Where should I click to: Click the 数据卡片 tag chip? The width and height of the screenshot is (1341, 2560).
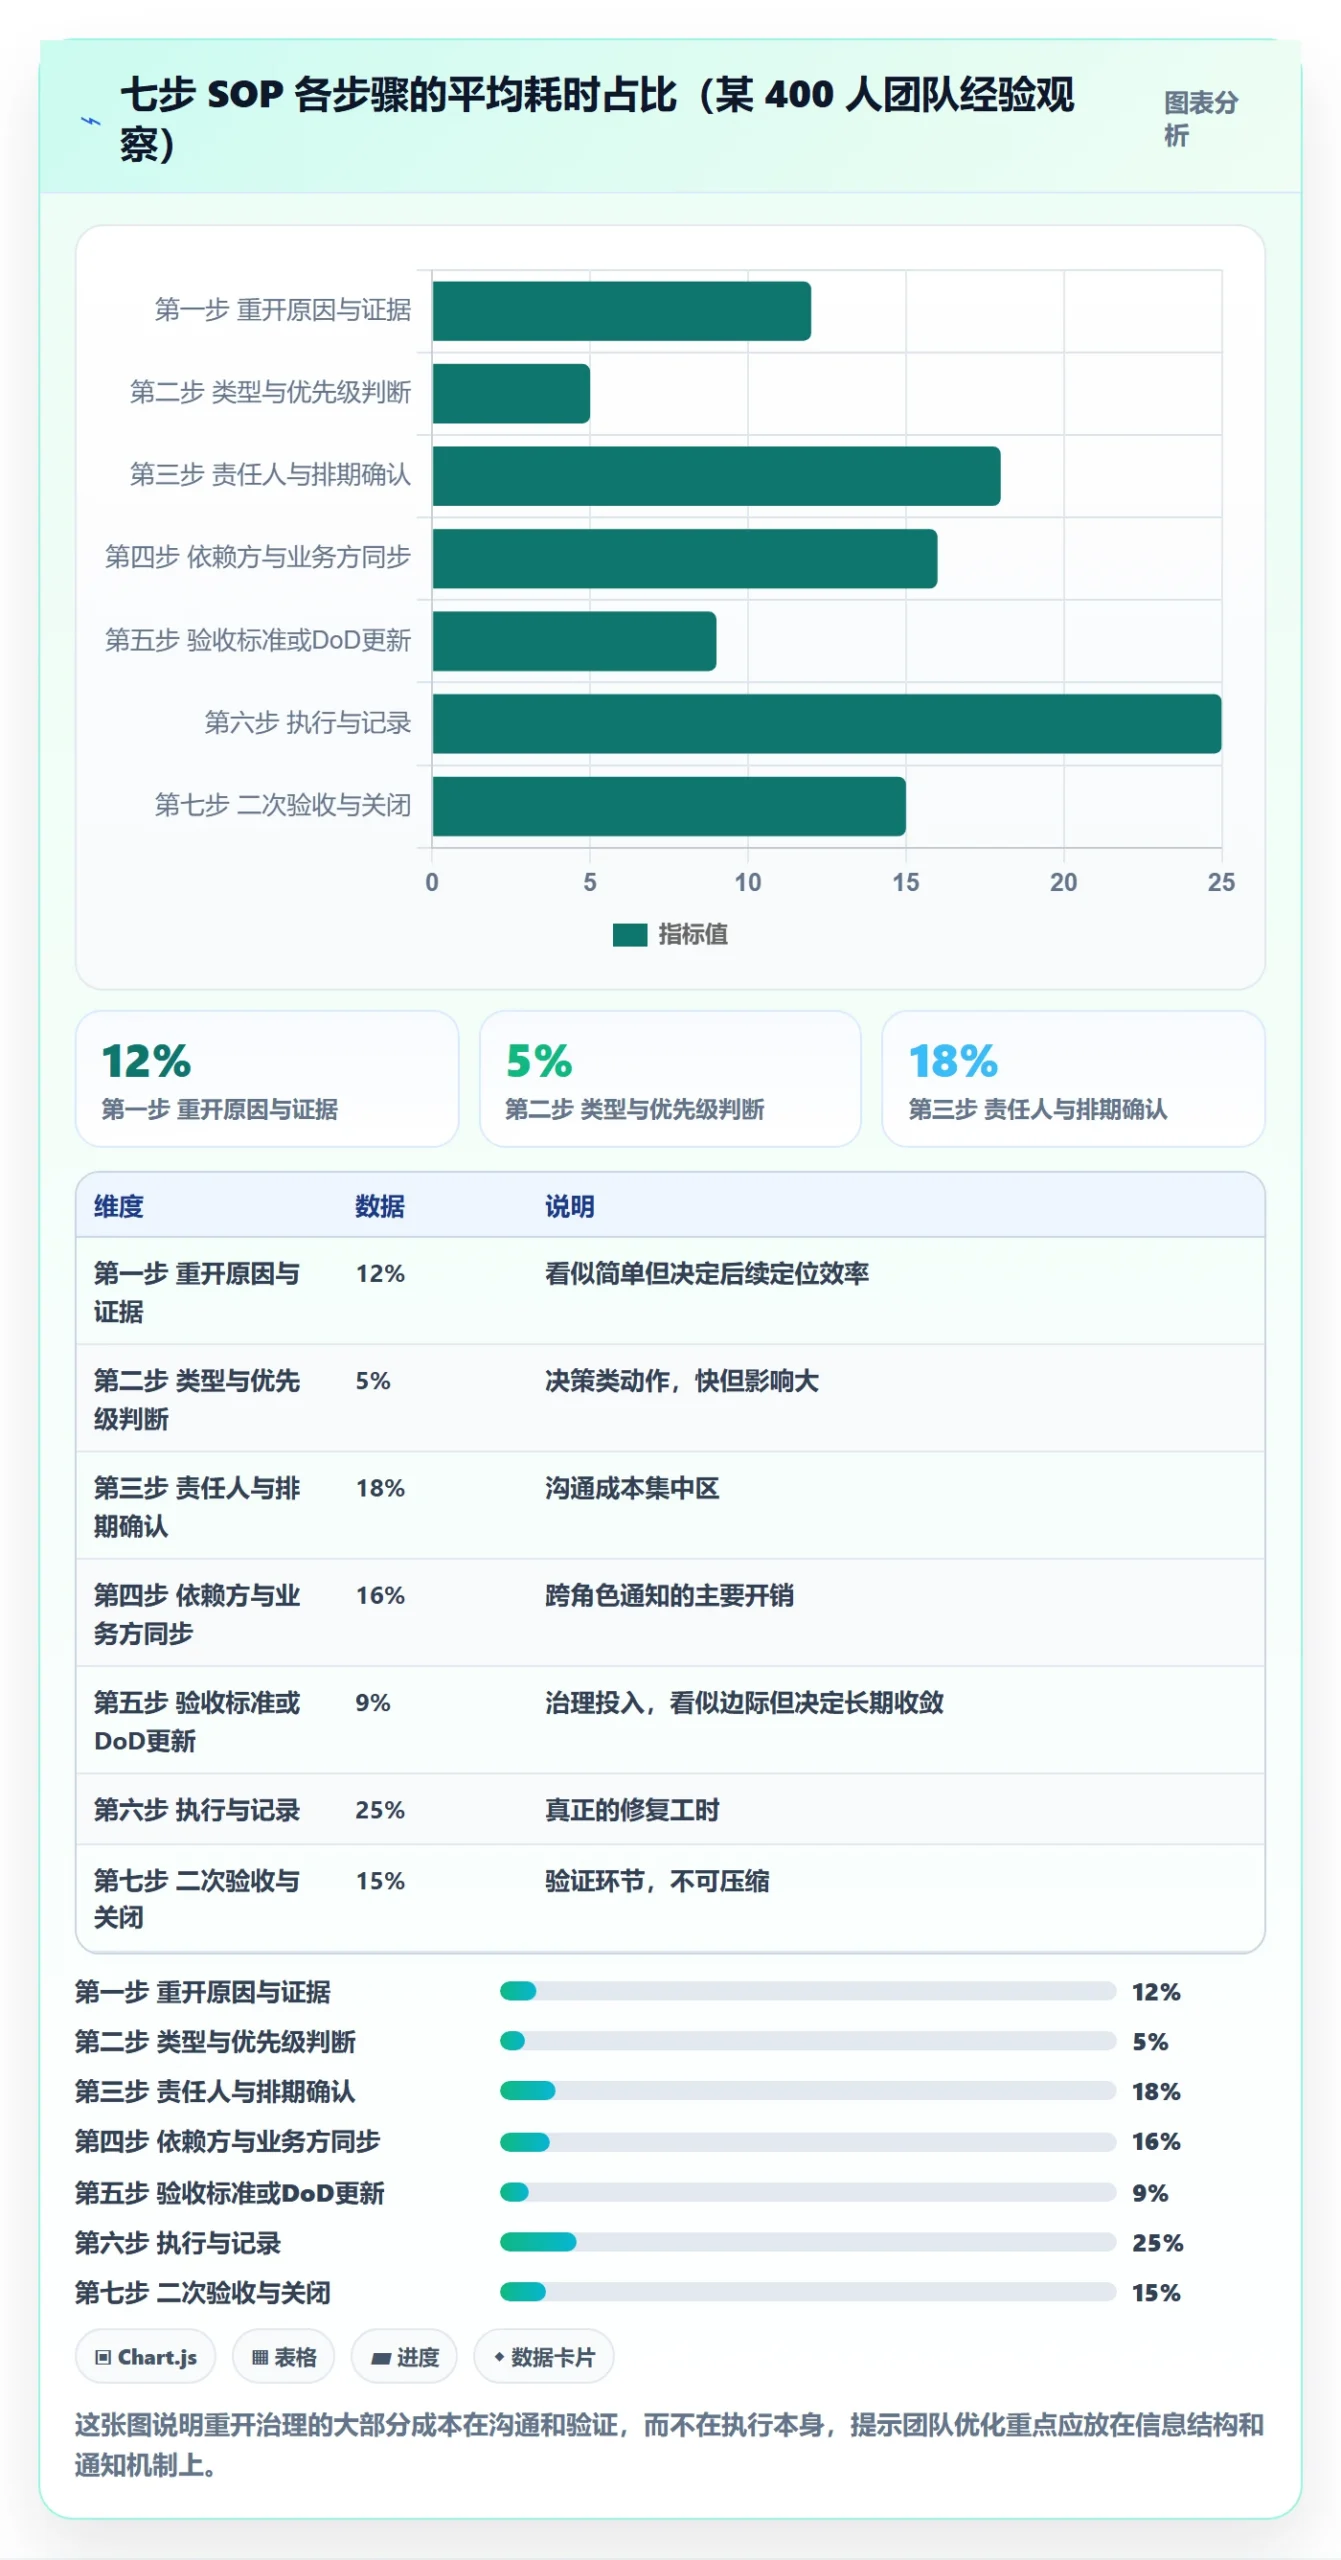coord(543,2356)
